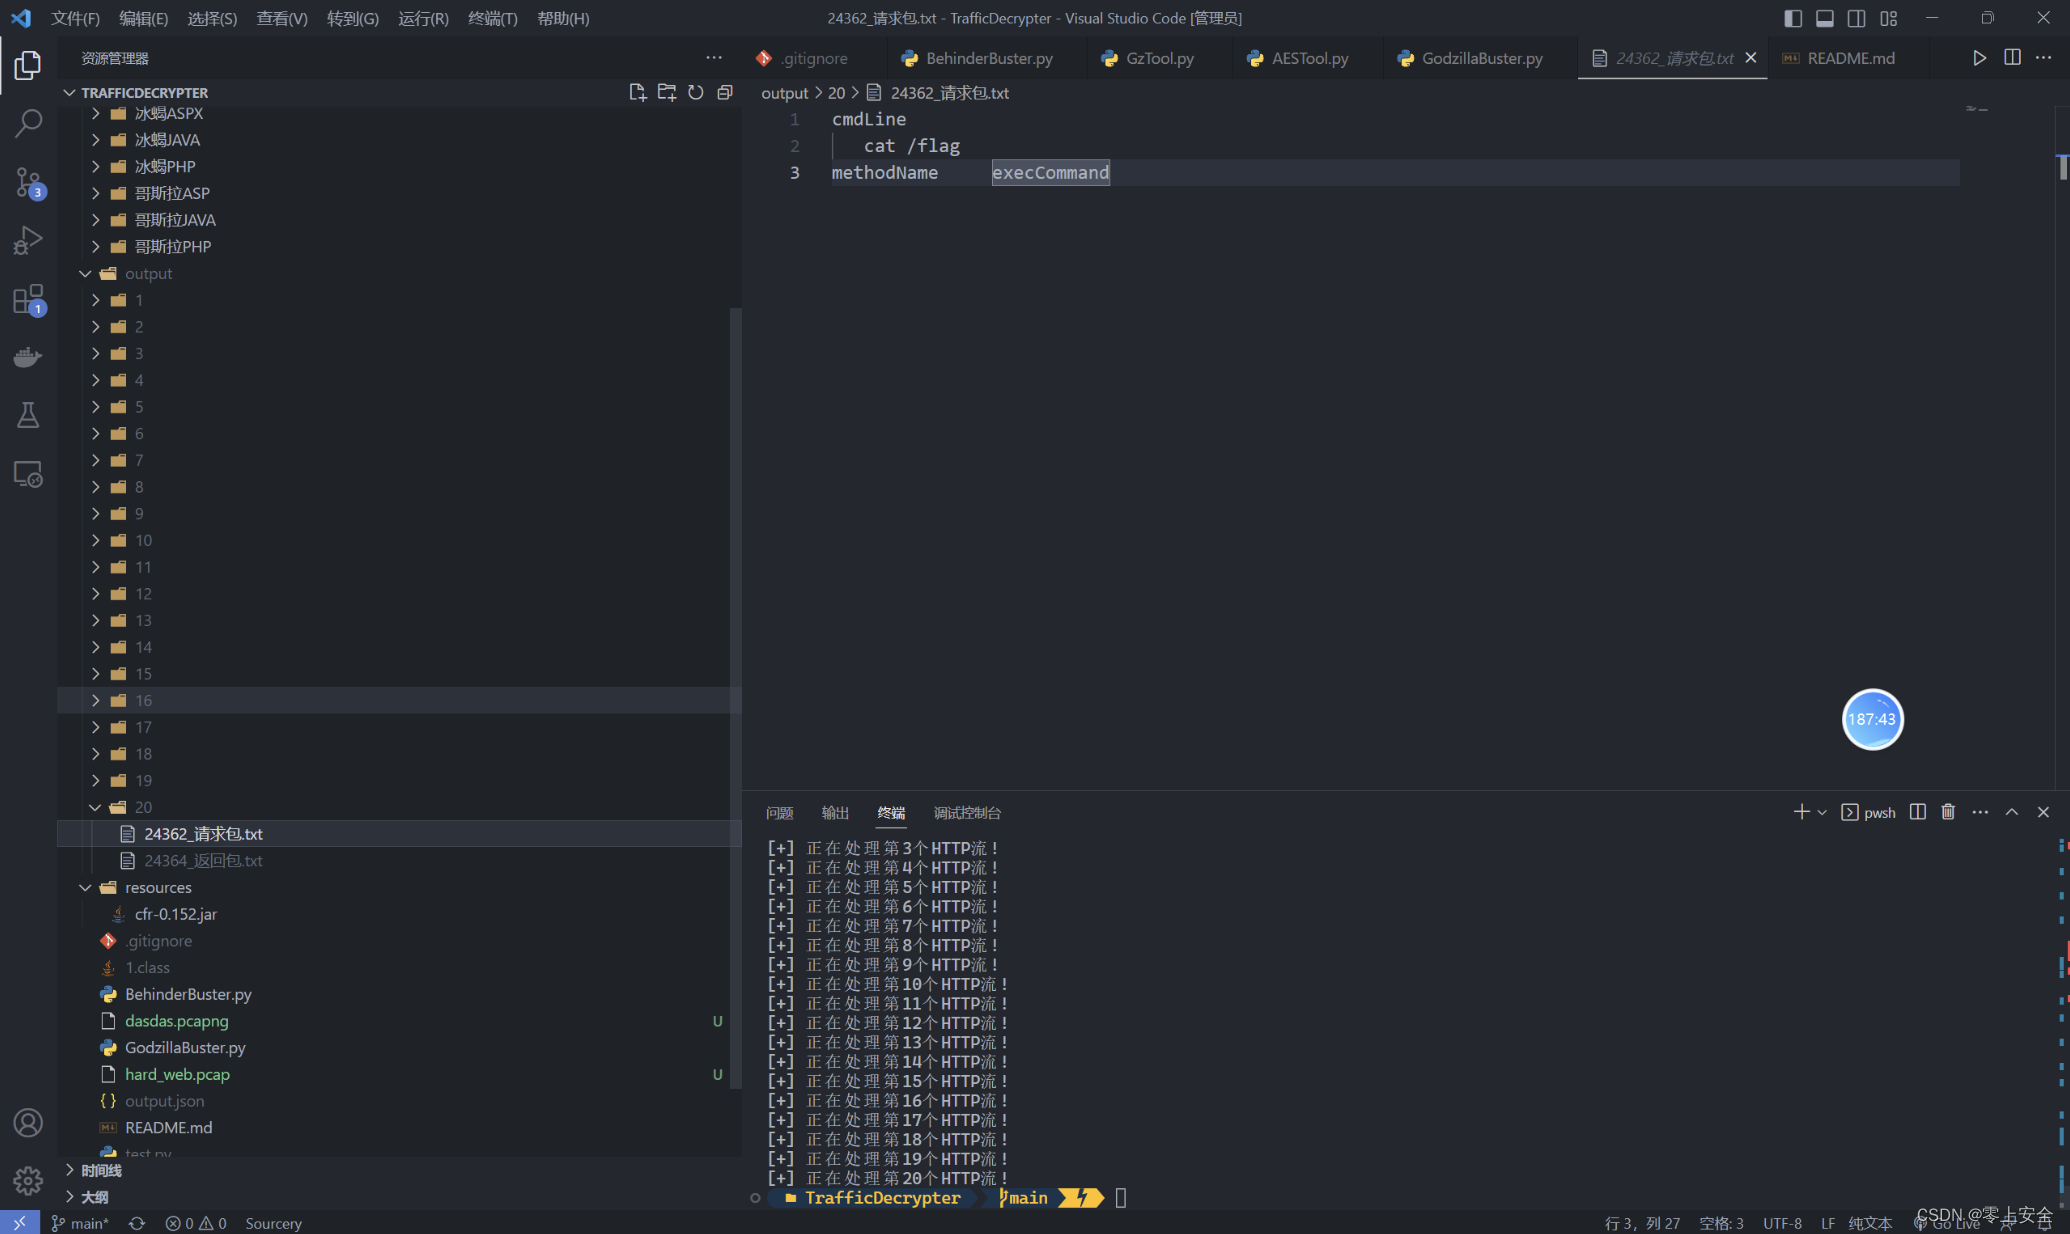Open the 终端(T) menu
This screenshot has height=1234, width=2070.
(x=492, y=18)
